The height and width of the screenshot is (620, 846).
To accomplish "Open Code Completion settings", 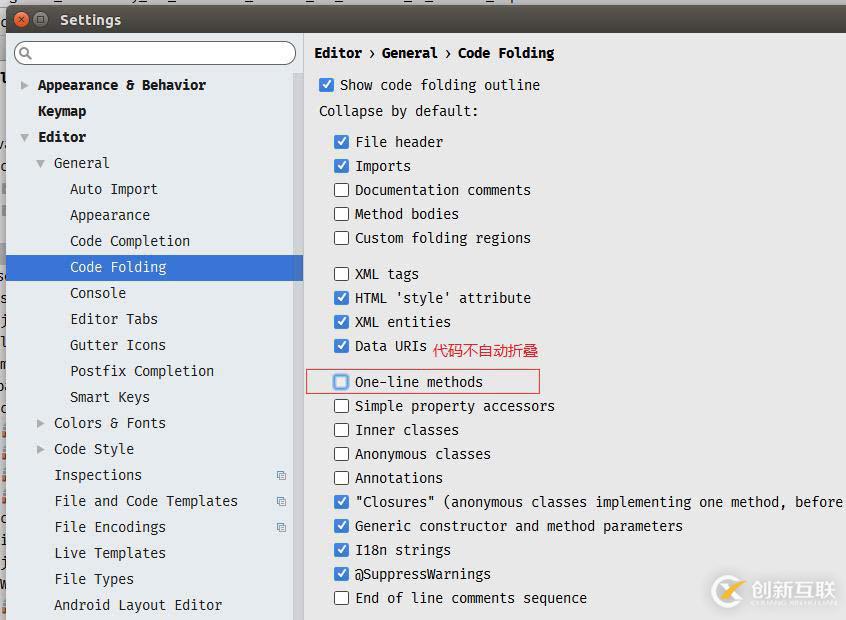I will coord(130,241).
